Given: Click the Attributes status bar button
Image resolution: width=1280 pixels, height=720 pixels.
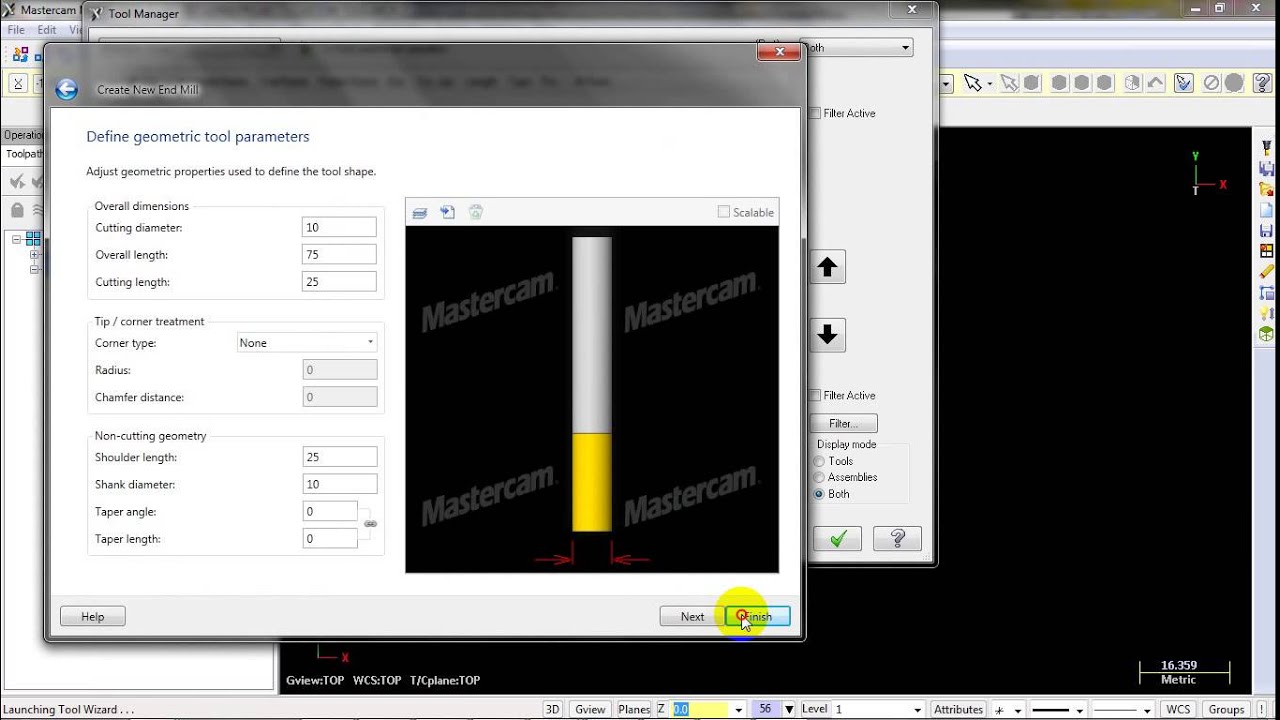Looking at the screenshot, I should [x=958, y=709].
